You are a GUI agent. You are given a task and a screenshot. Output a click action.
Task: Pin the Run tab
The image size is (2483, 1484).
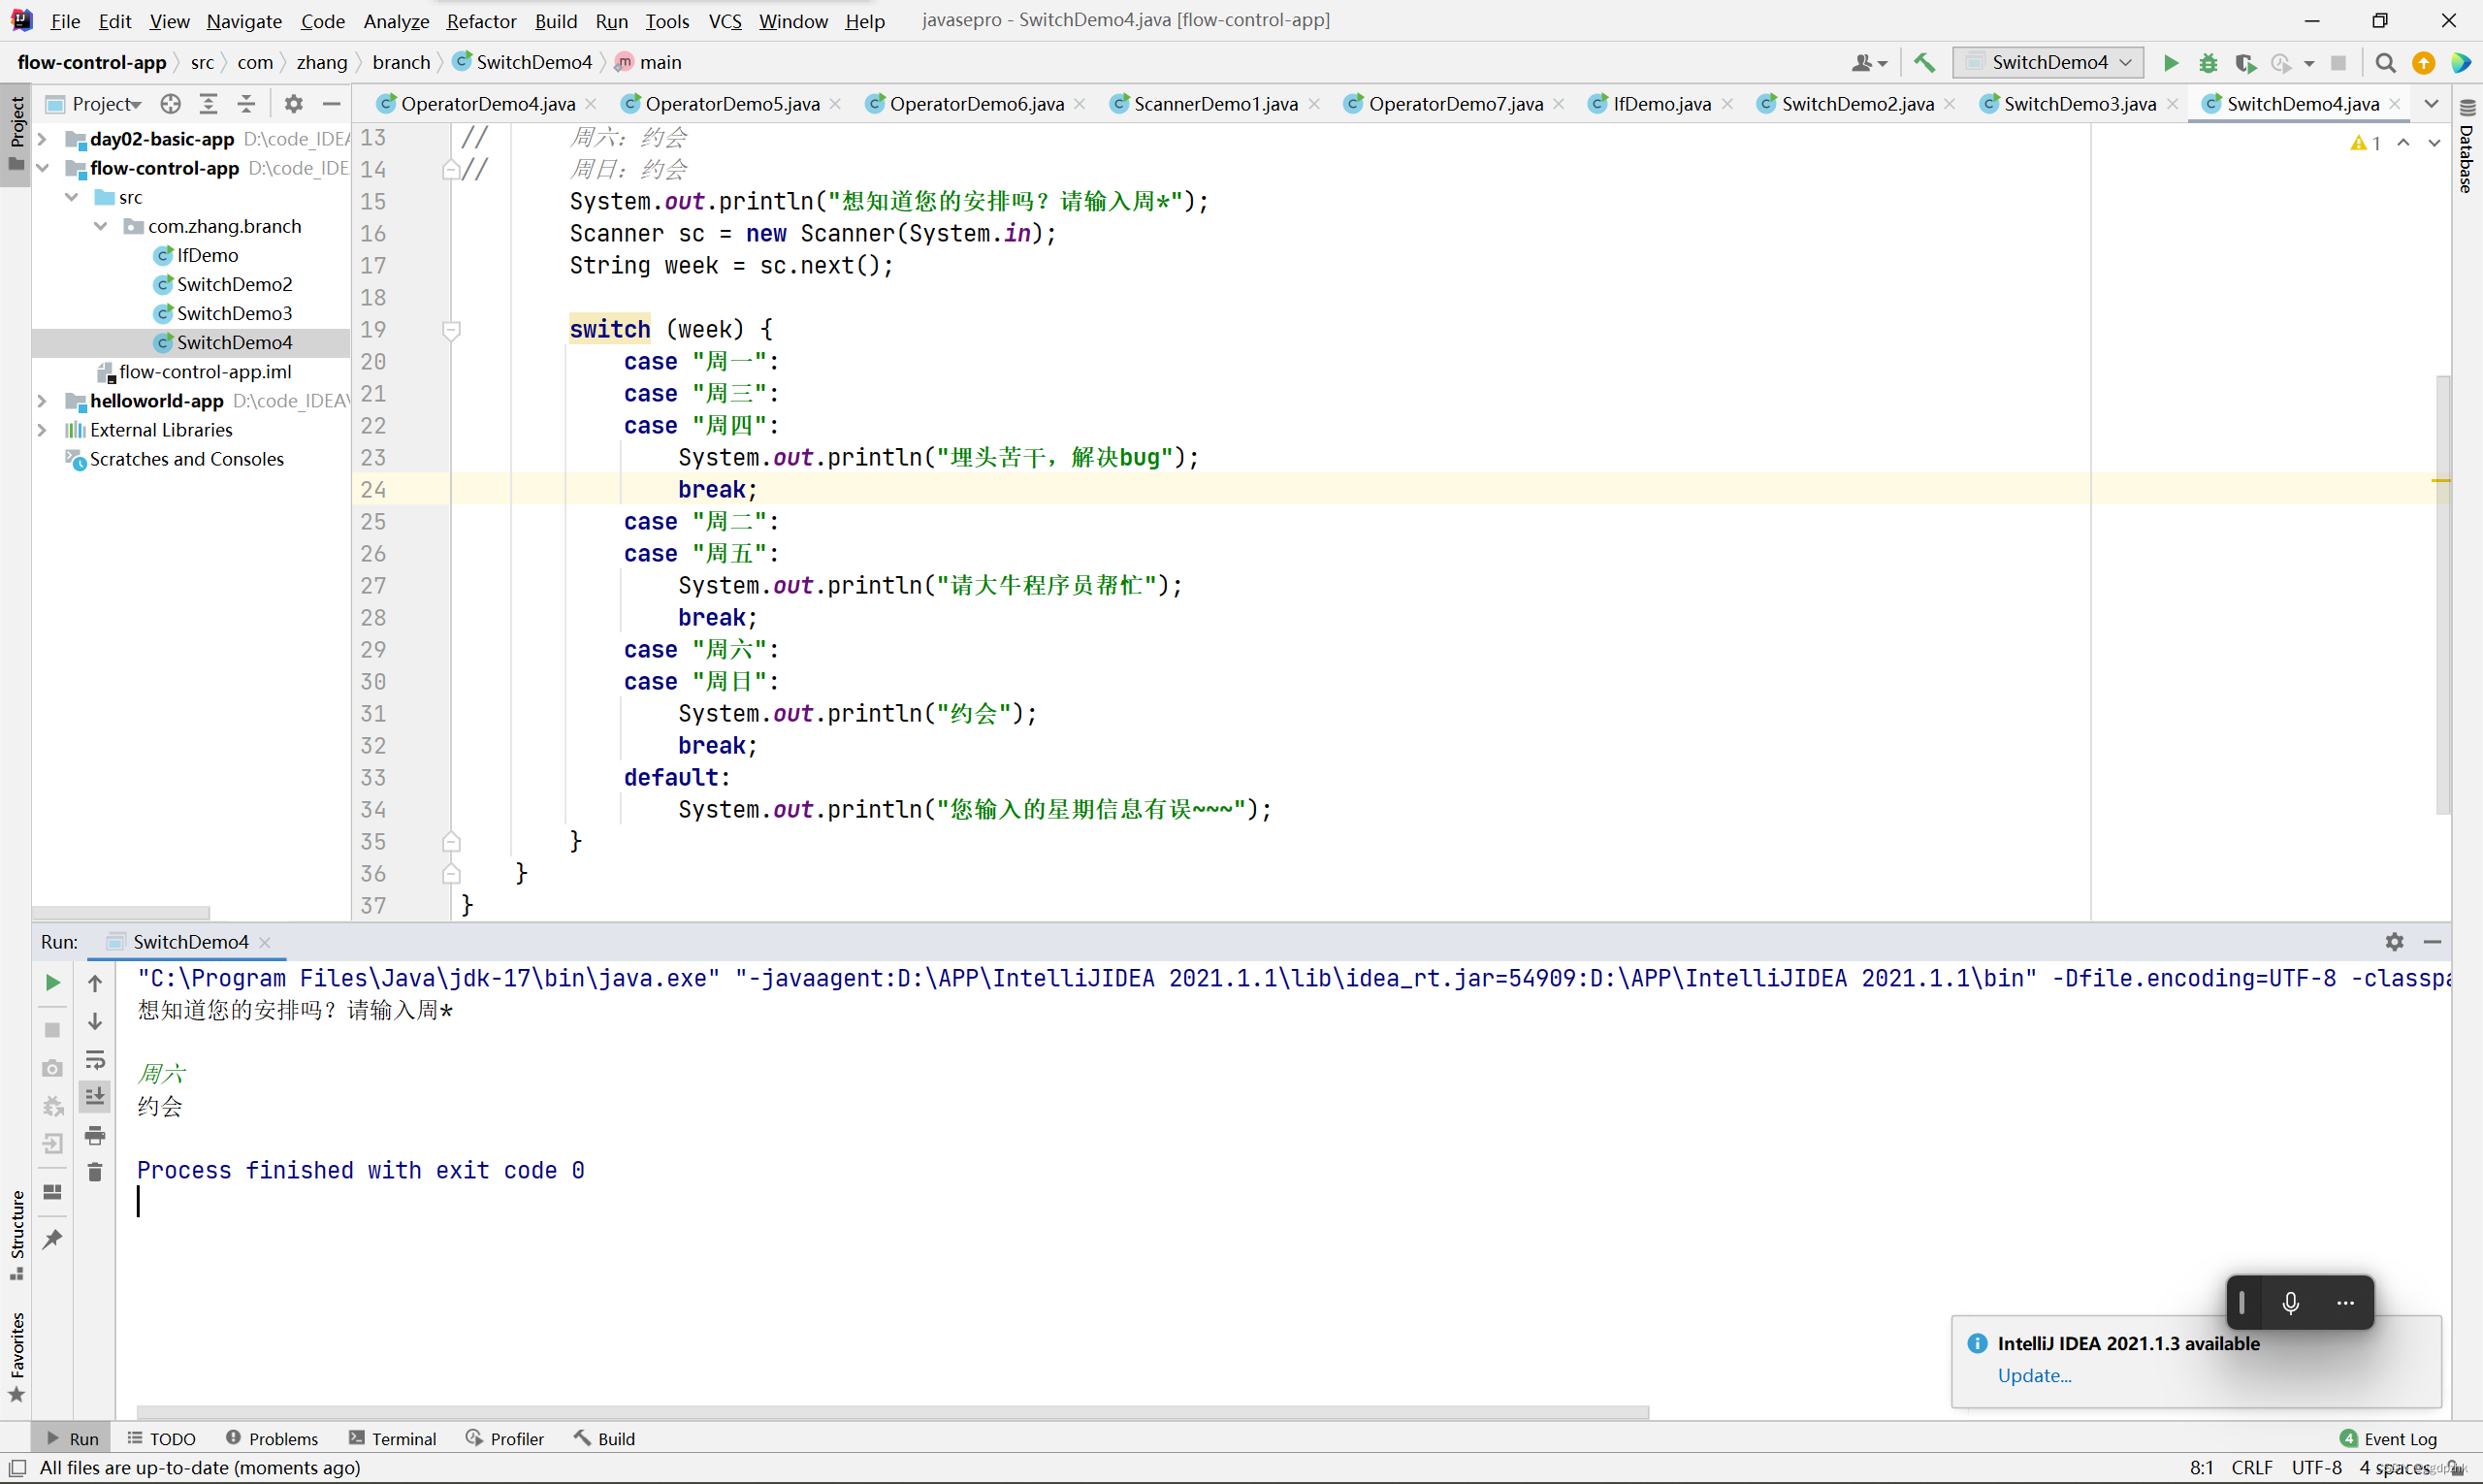[x=53, y=1240]
